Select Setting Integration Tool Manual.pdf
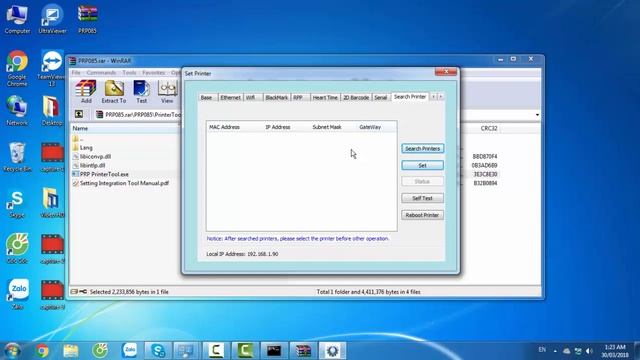The width and height of the screenshot is (640, 360). click(124, 183)
